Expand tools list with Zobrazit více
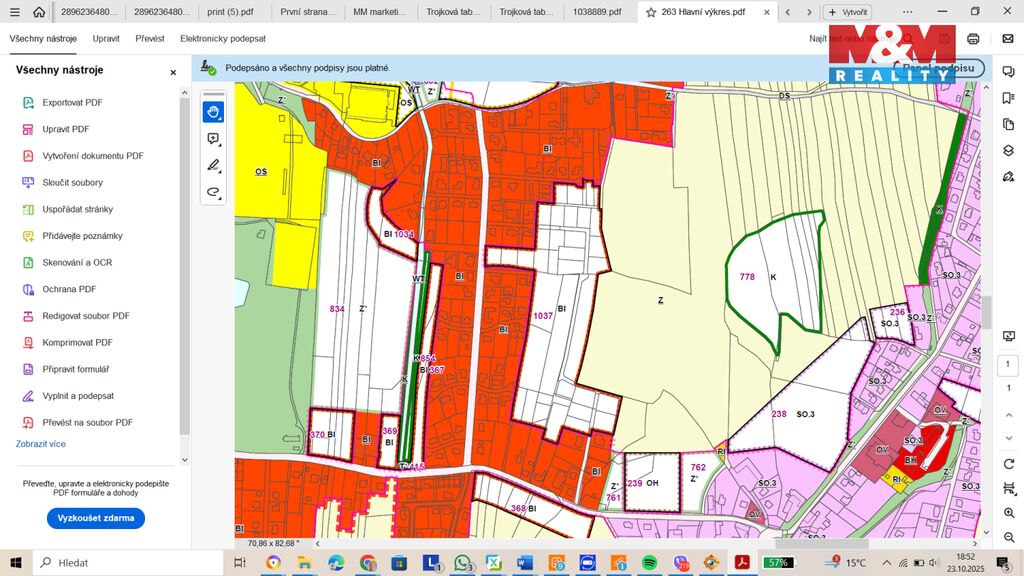This screenshot has width=1024, height=576. tap(41, 444)
